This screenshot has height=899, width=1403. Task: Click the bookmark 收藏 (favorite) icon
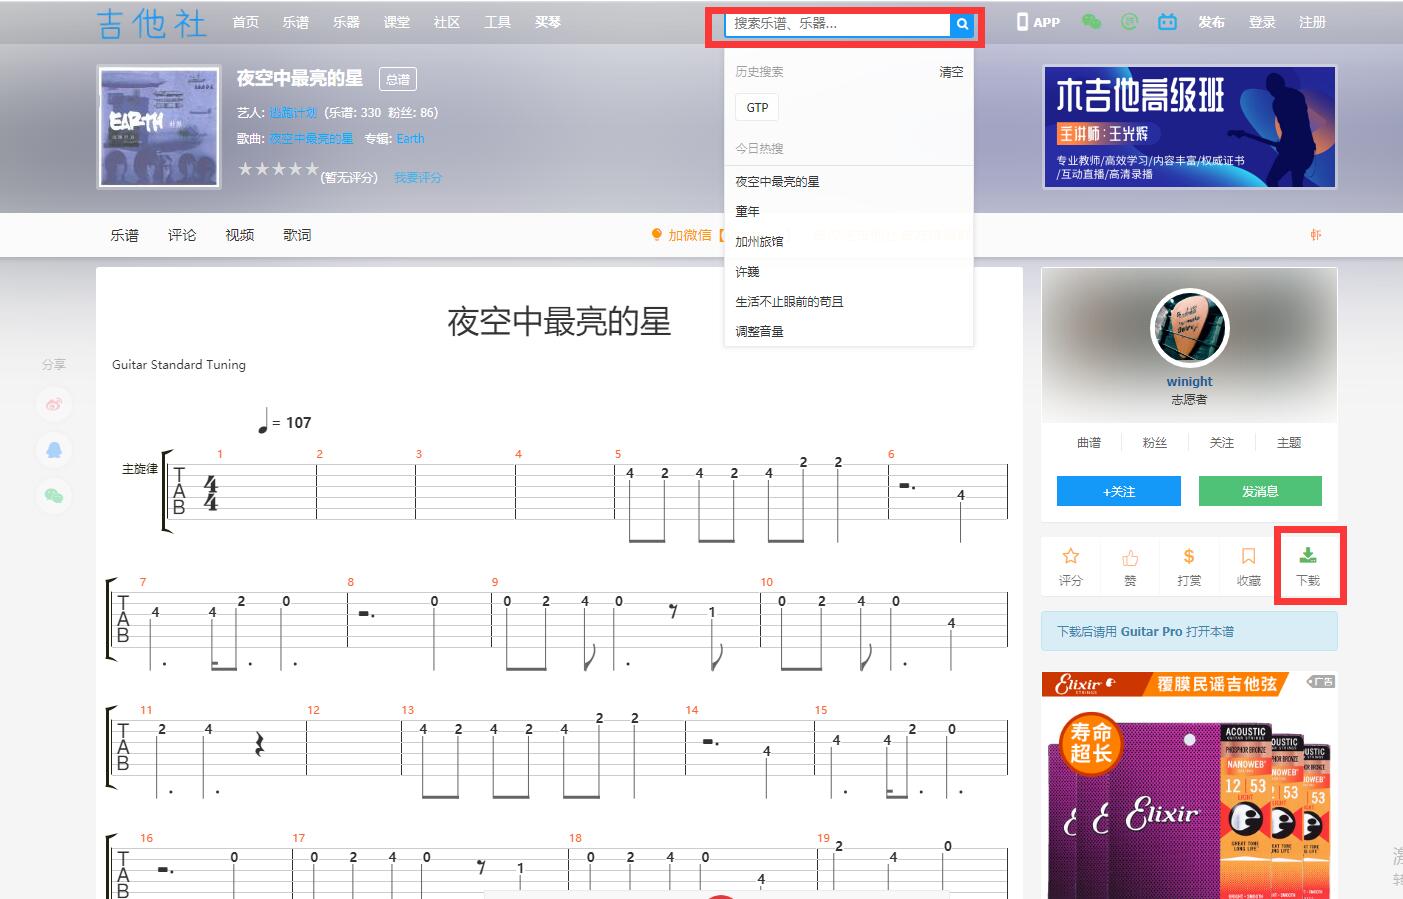coord(1248,565)
